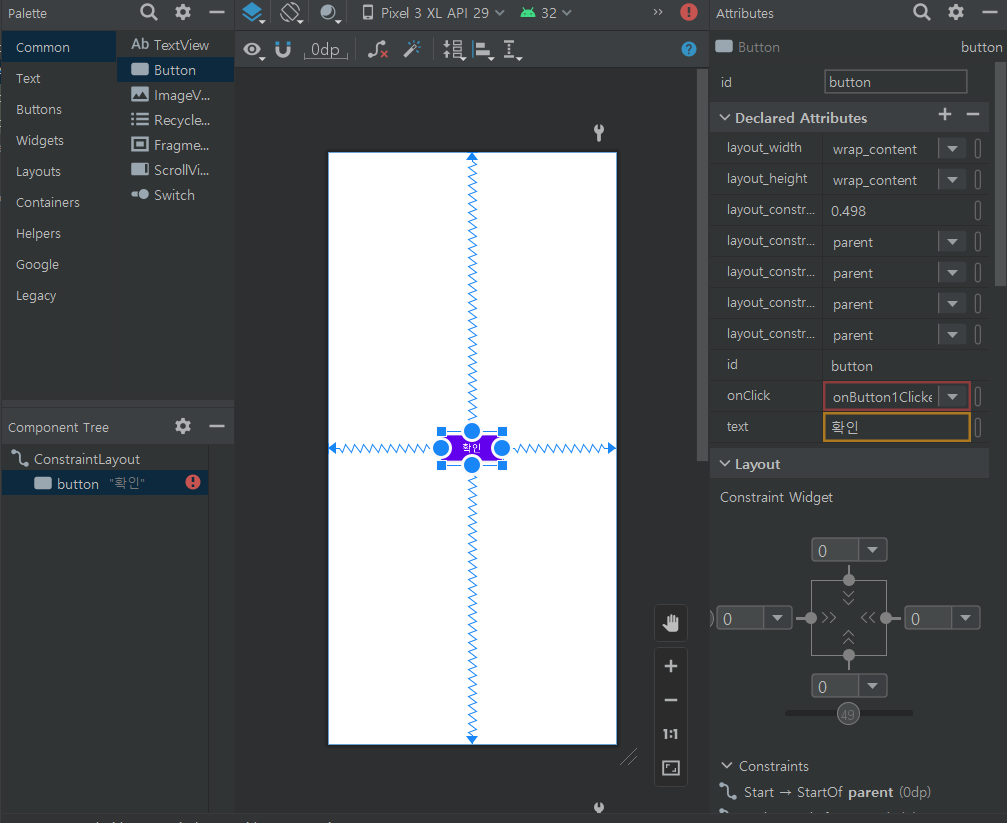Screen dimensions: 1007x823
Task: Add declared attribute plus icon
Action: tap(945, 114)
